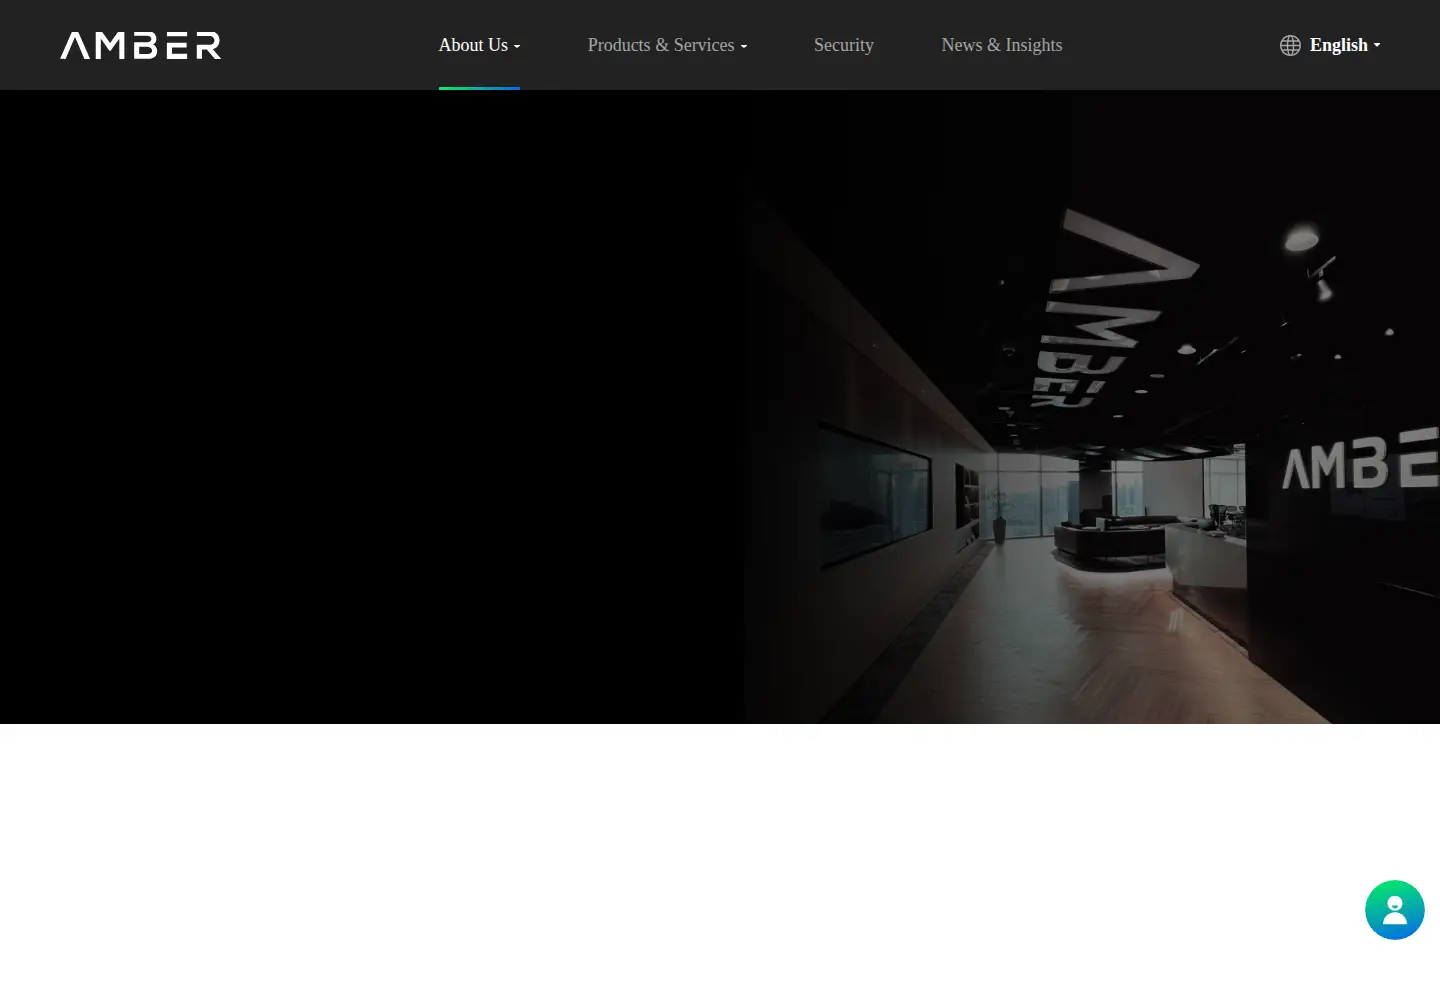This screenshot has height=1000, width=1440.
Task: Open the About Us dropdown menu
Action: tap(479, 45)
